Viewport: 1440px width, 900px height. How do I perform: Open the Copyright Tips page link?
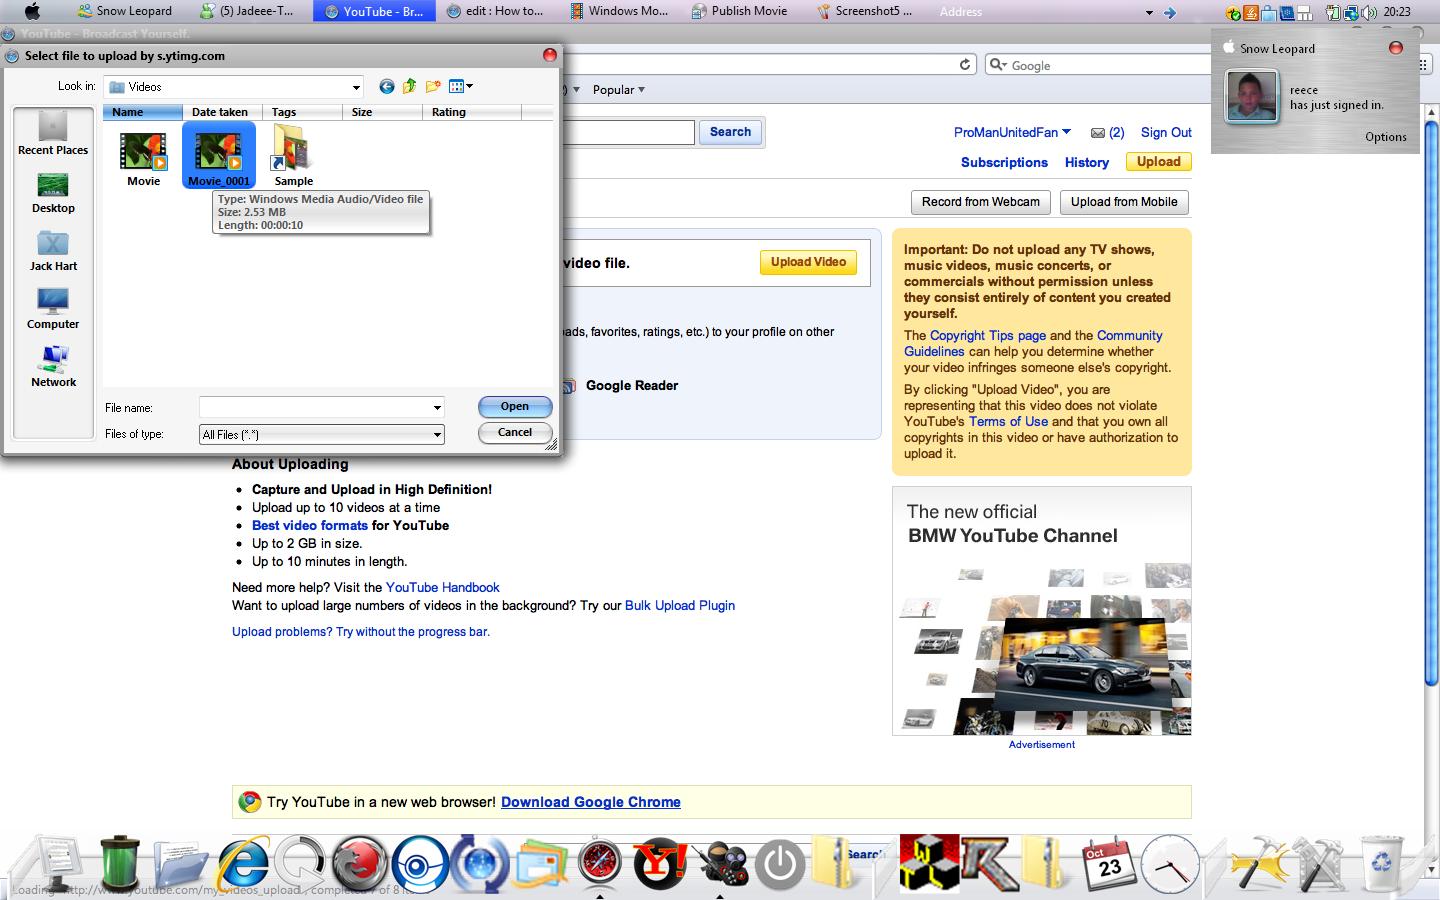(988, 335)
